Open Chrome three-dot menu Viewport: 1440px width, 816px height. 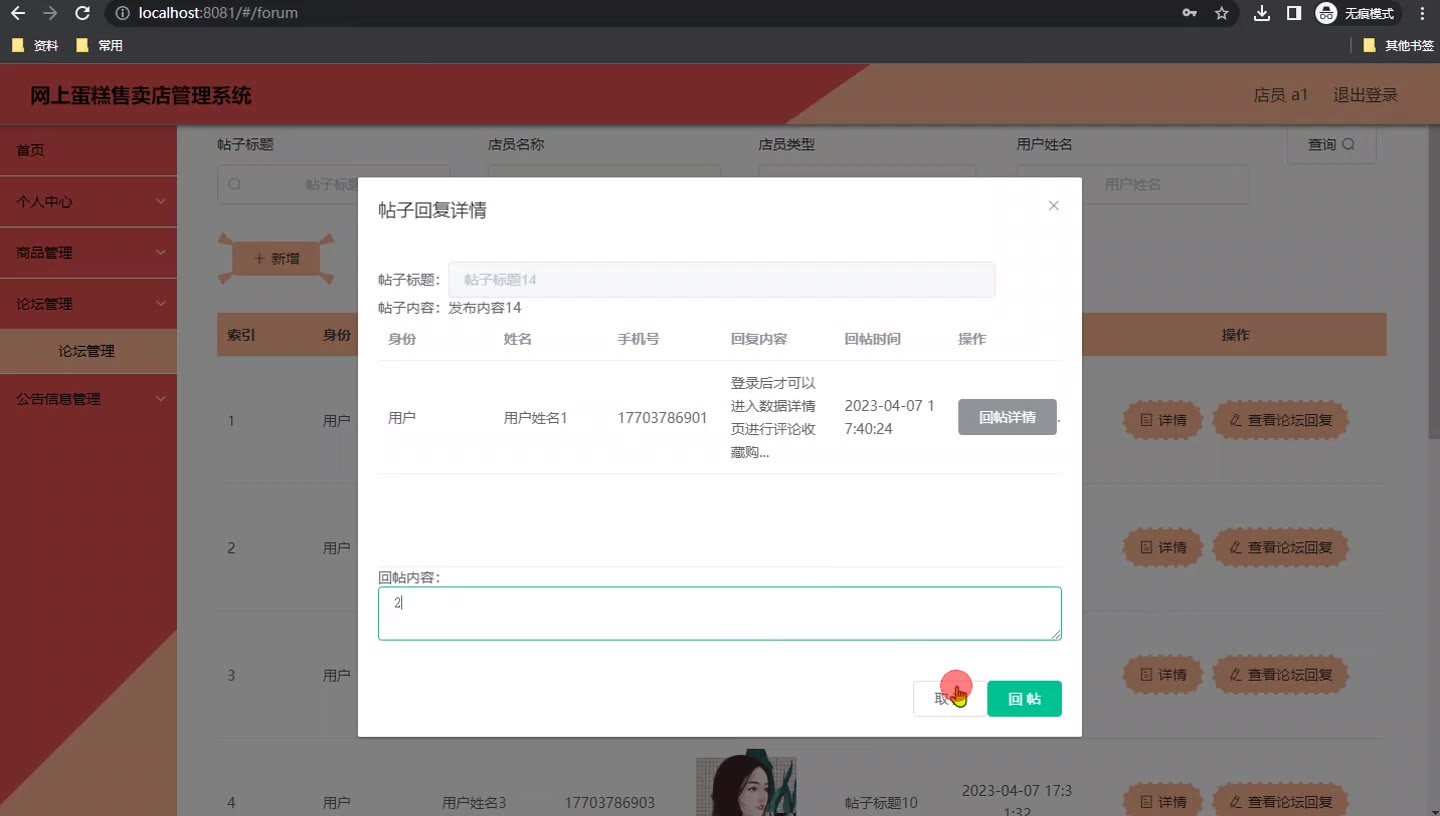(1422, 13)
